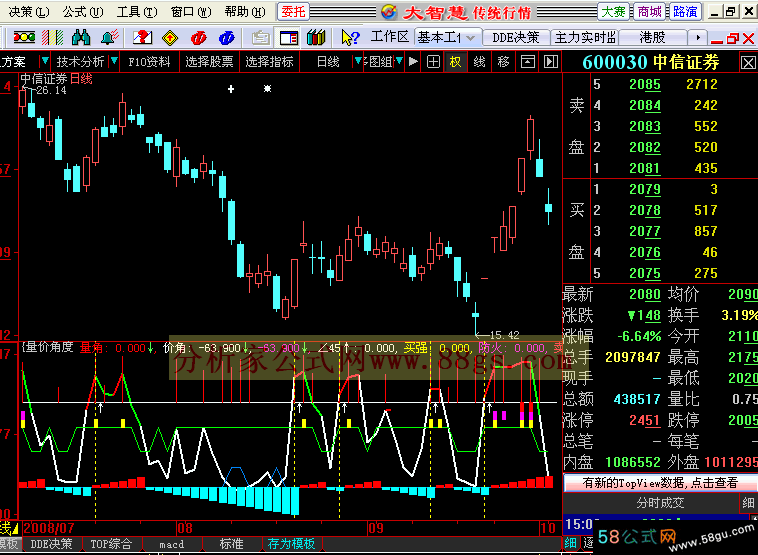Switch to the DDE决策 workspace tab
The image size is (758, 555).
pos(516,37)
